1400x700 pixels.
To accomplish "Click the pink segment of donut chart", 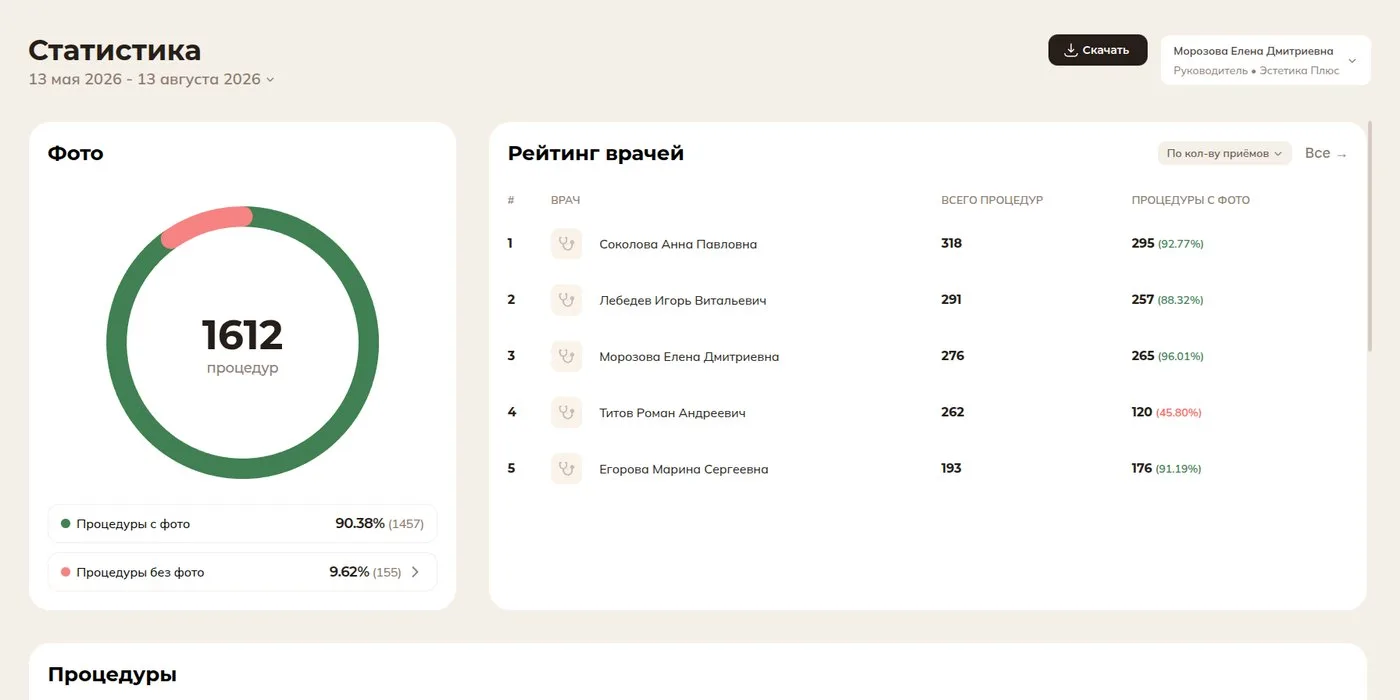I will tap(205, 226).
